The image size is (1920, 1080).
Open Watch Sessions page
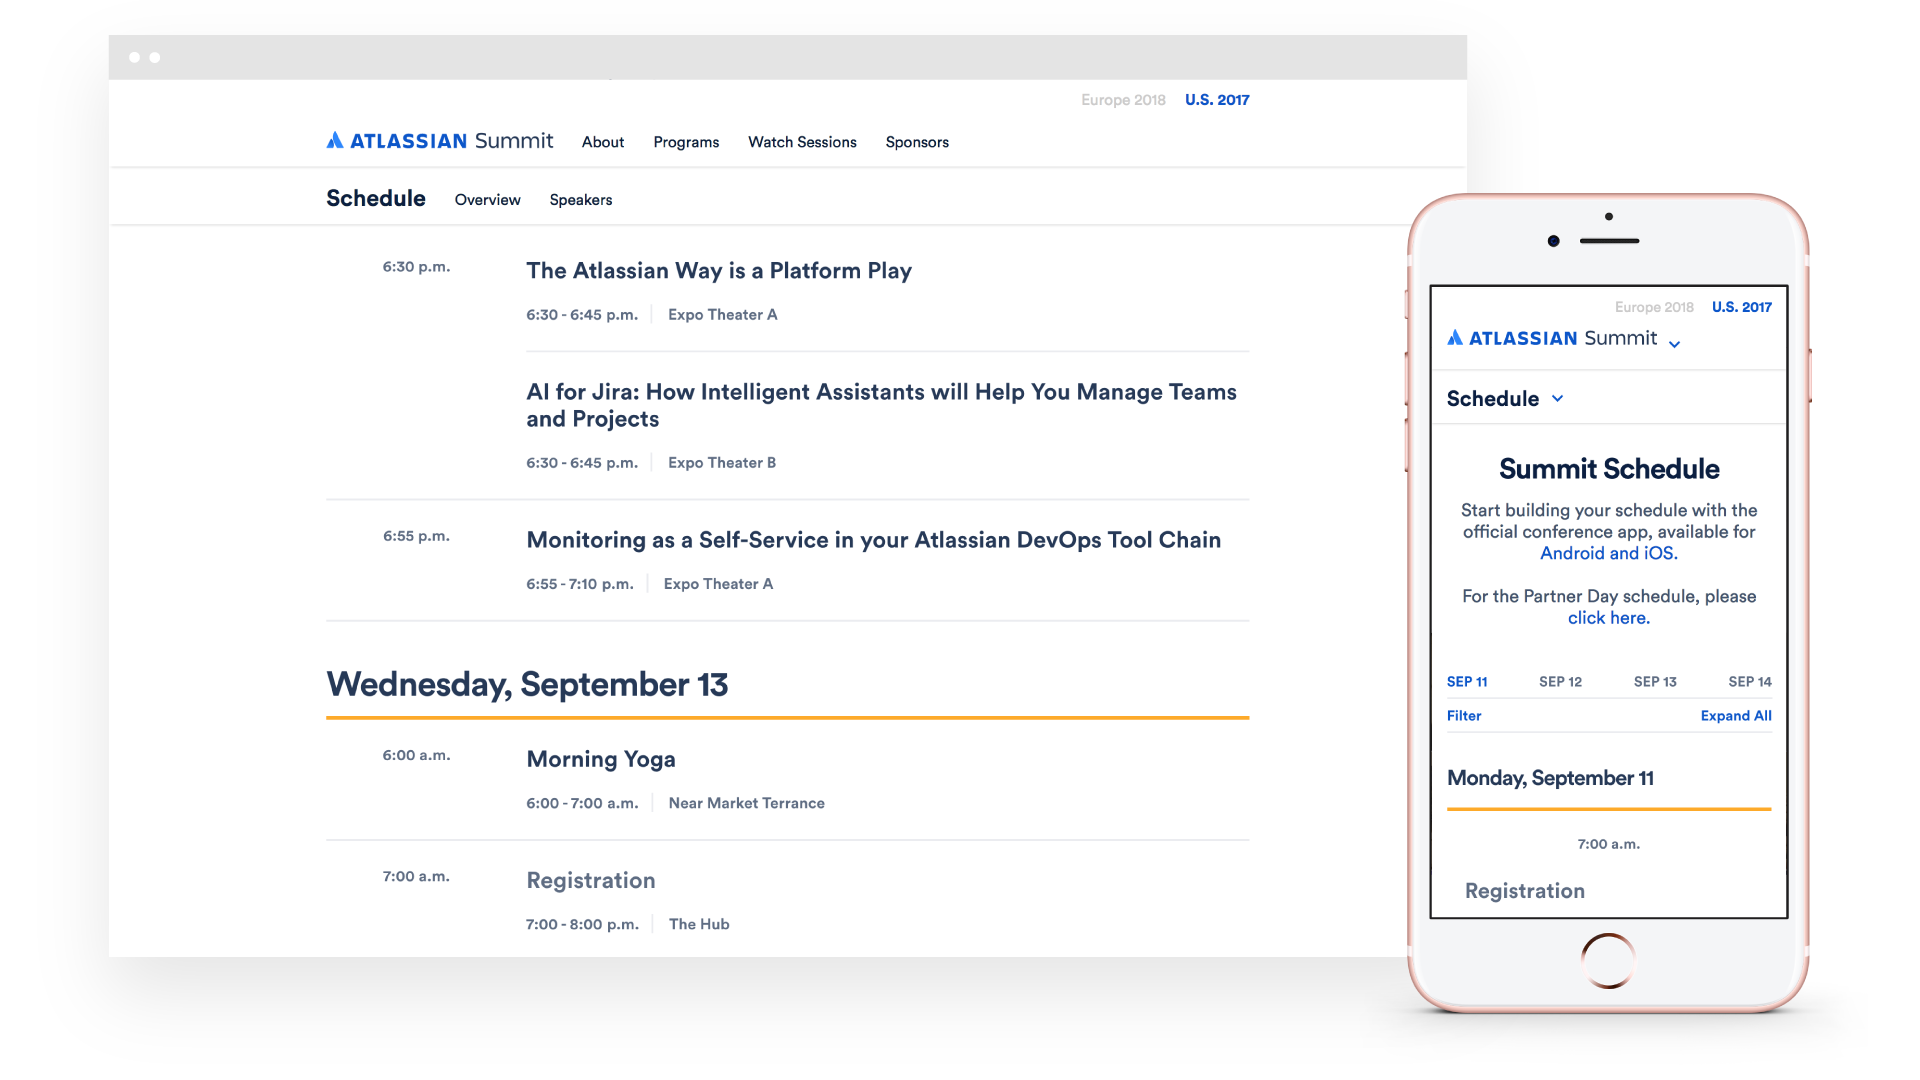(x=802, y=142)
